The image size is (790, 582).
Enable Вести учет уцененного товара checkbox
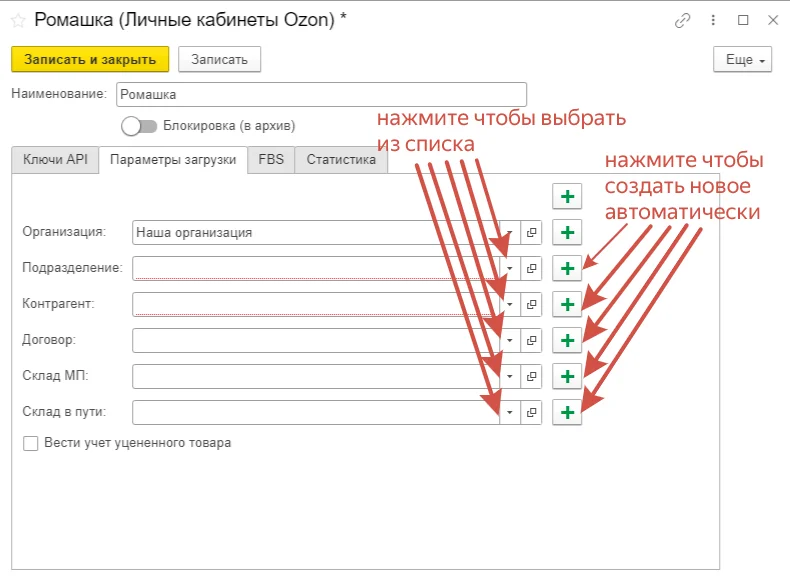pos(30,443)
